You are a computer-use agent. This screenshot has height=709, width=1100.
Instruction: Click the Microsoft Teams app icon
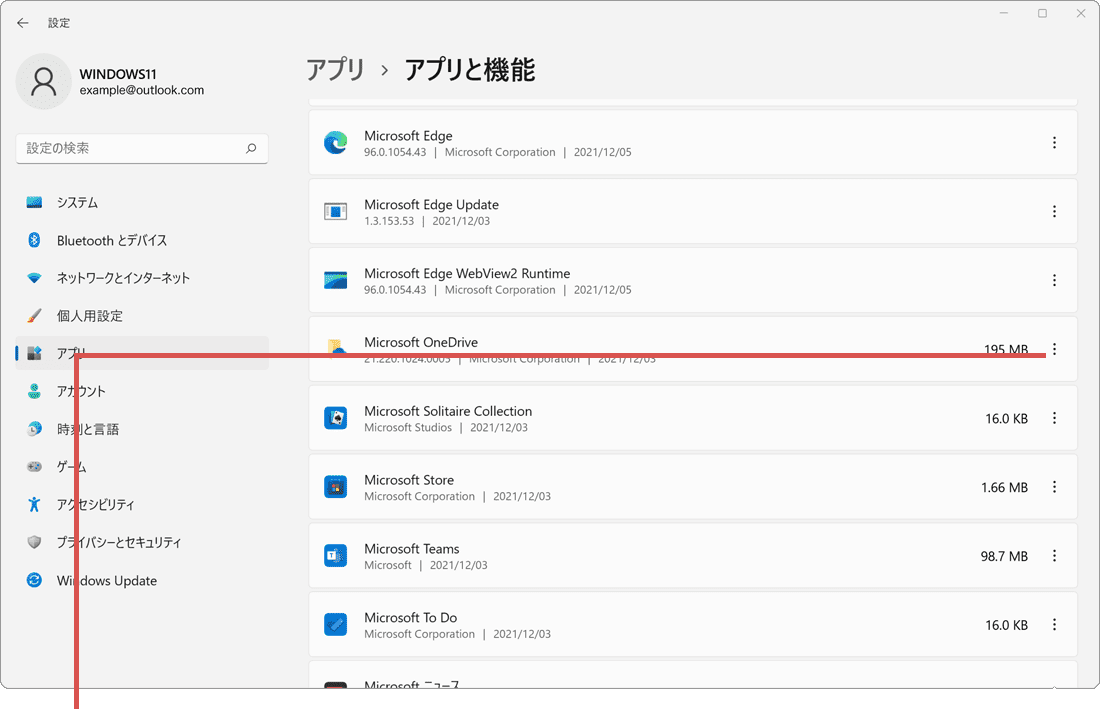click(335, 555)
